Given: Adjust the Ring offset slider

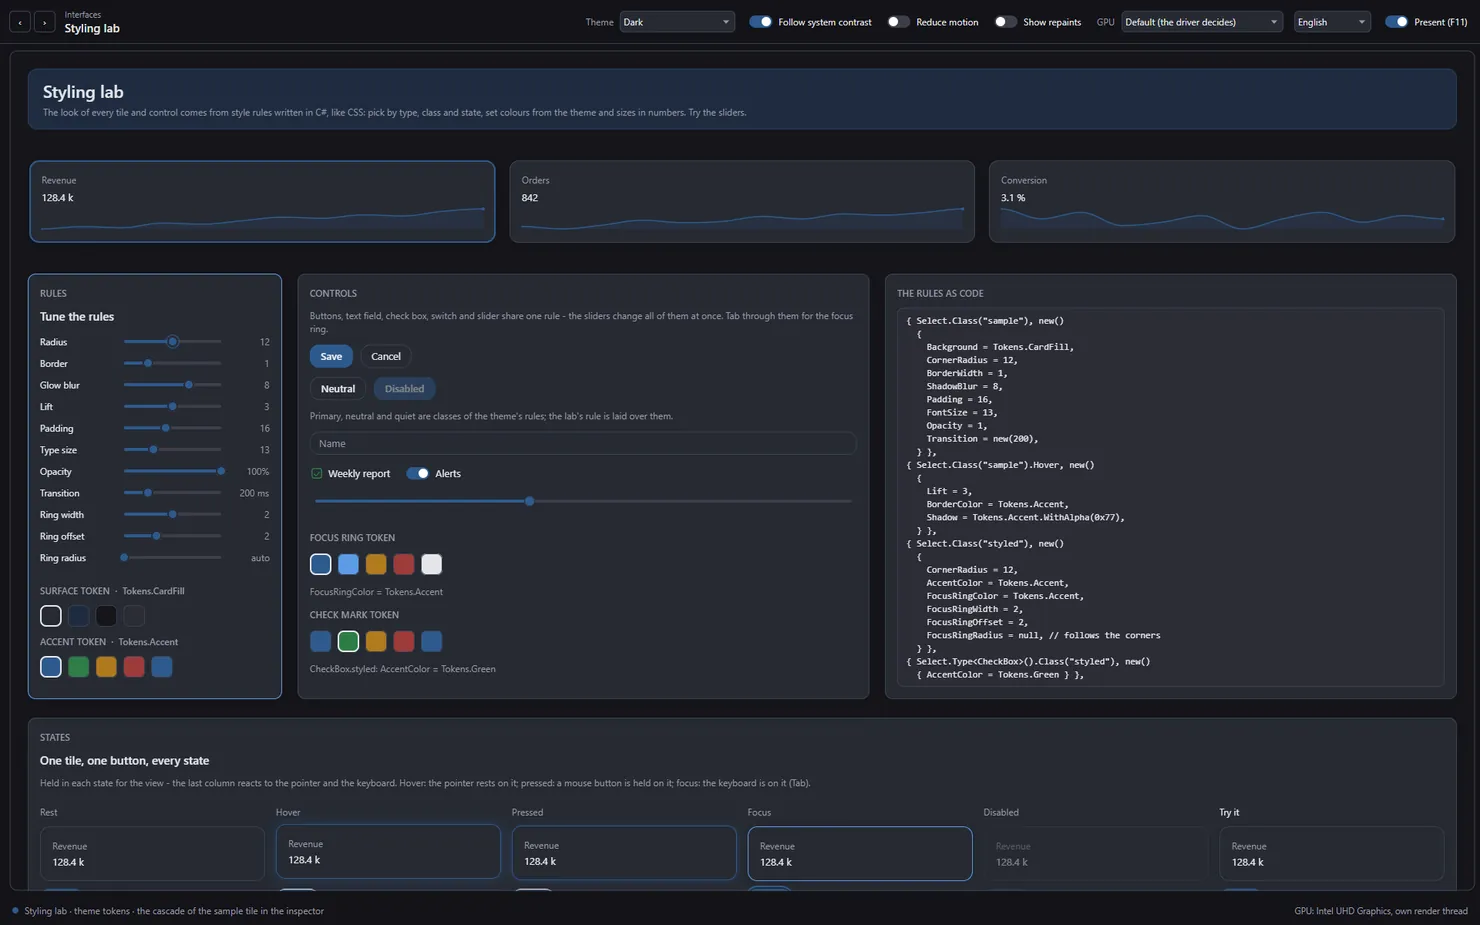Looking at the screenshot, I should [x=172, y=536].
